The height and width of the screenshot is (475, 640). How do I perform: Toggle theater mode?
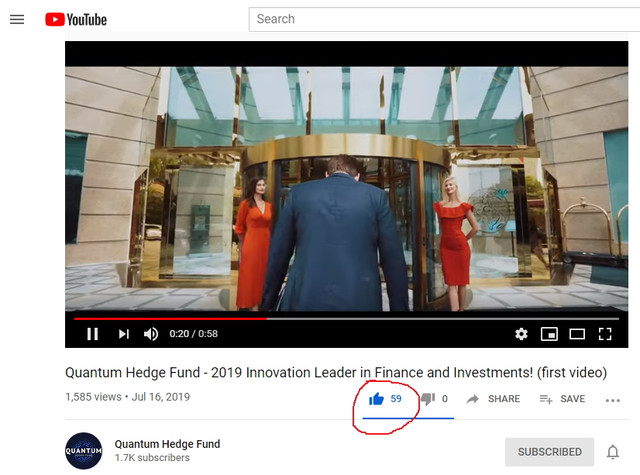[x=577, y=334]
